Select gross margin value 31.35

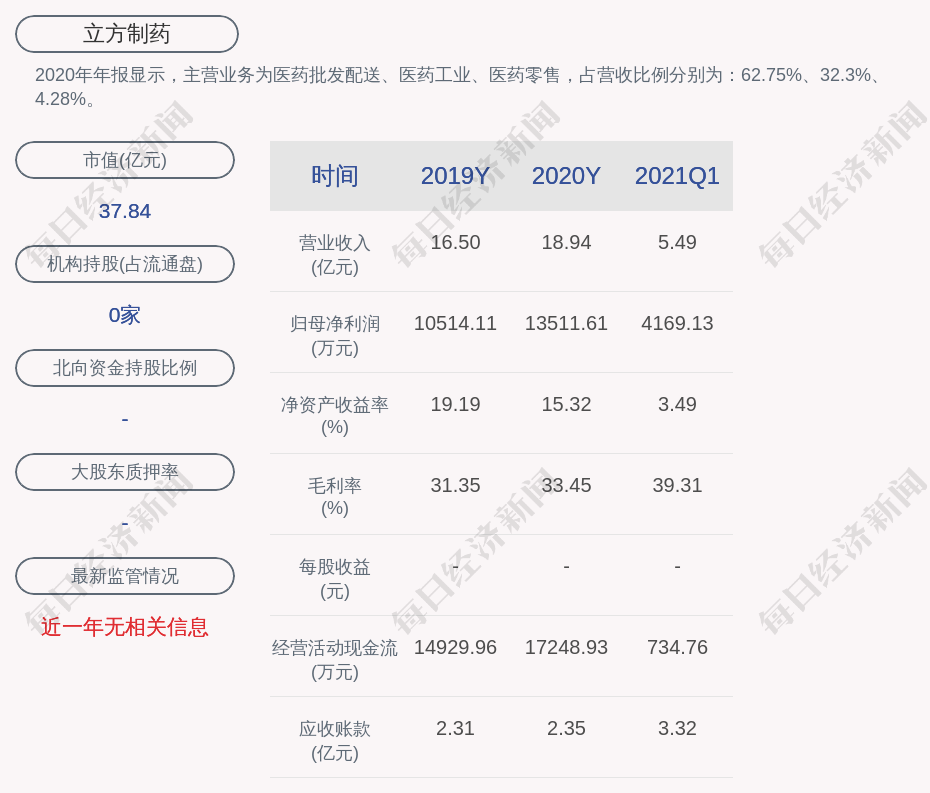[x=455, y=485]
